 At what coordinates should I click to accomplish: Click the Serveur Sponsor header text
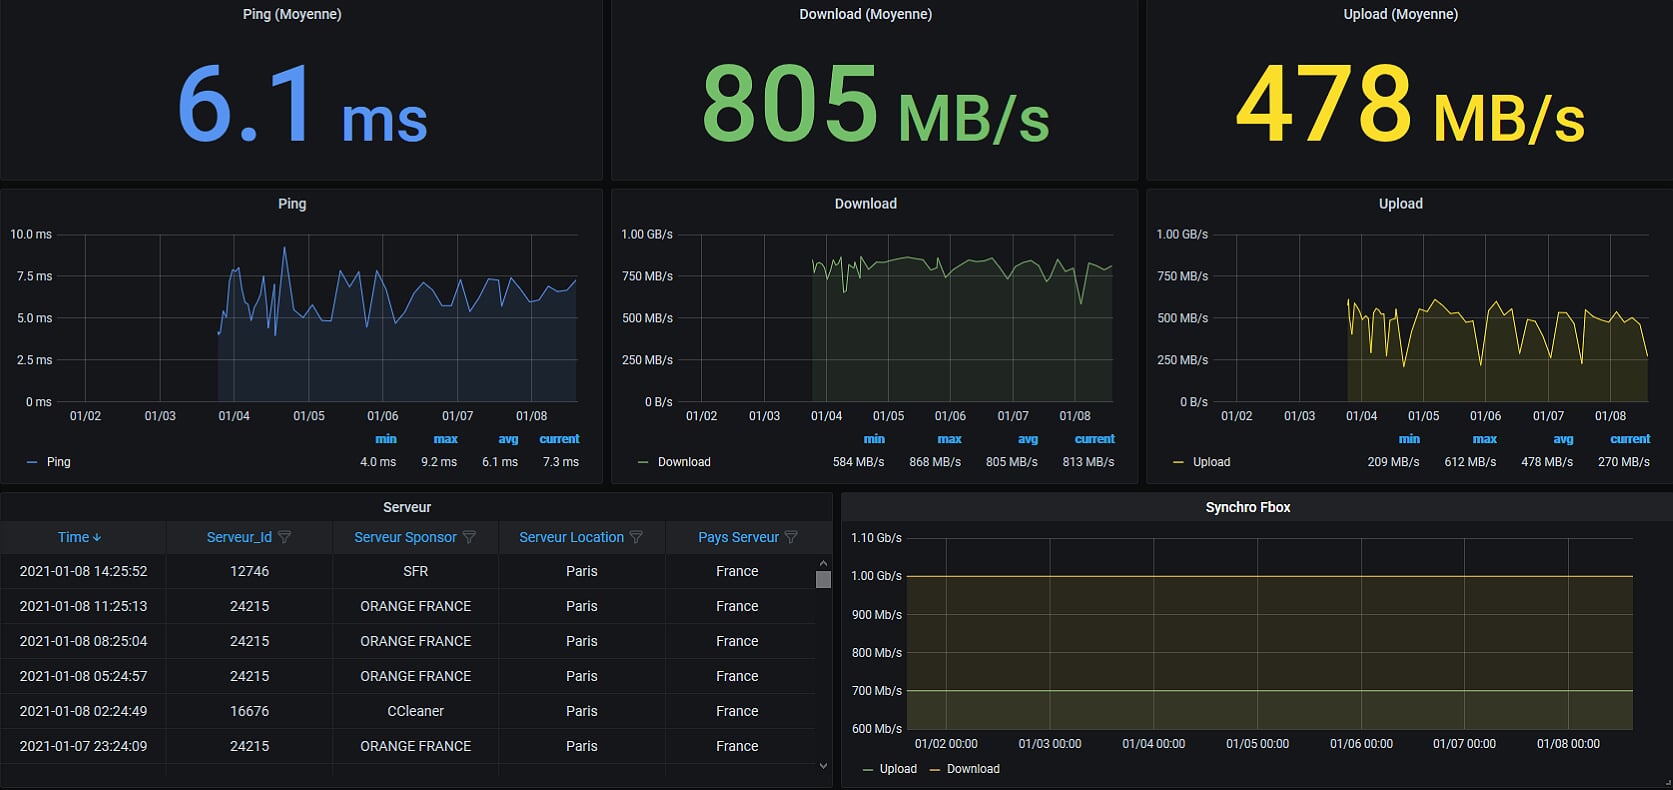tap(405, 538)
